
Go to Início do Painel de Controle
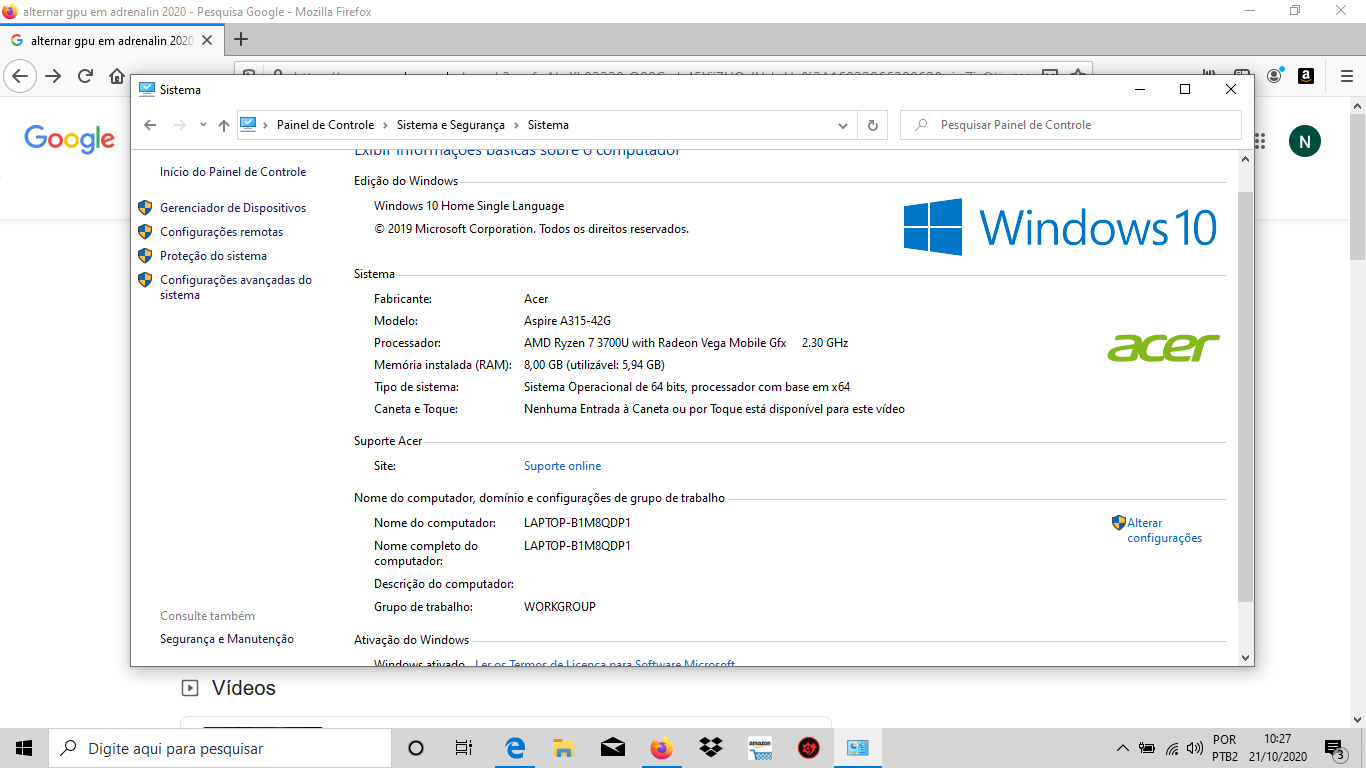233,172
